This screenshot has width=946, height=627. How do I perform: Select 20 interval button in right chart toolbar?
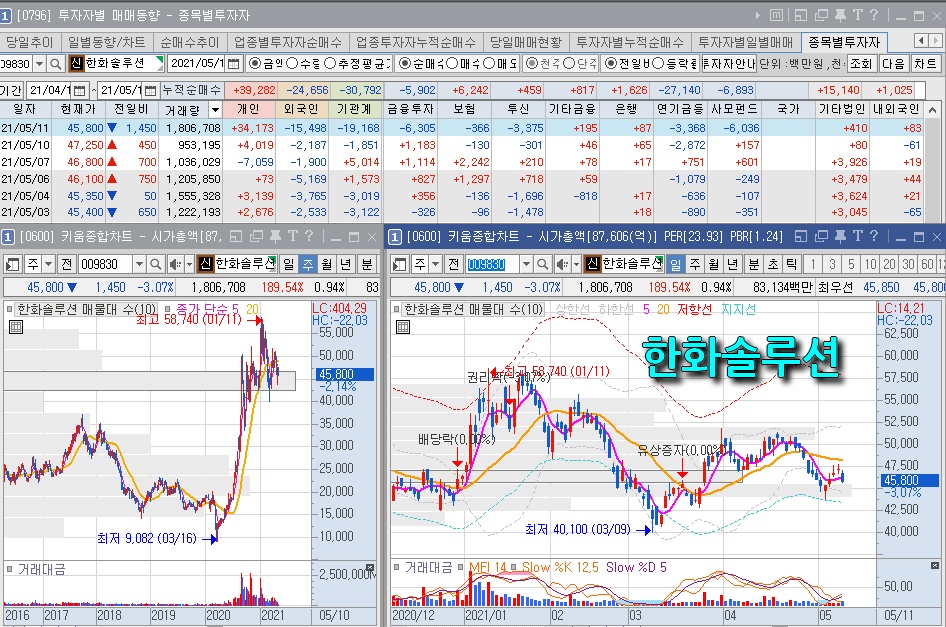(x=889, y=264)
